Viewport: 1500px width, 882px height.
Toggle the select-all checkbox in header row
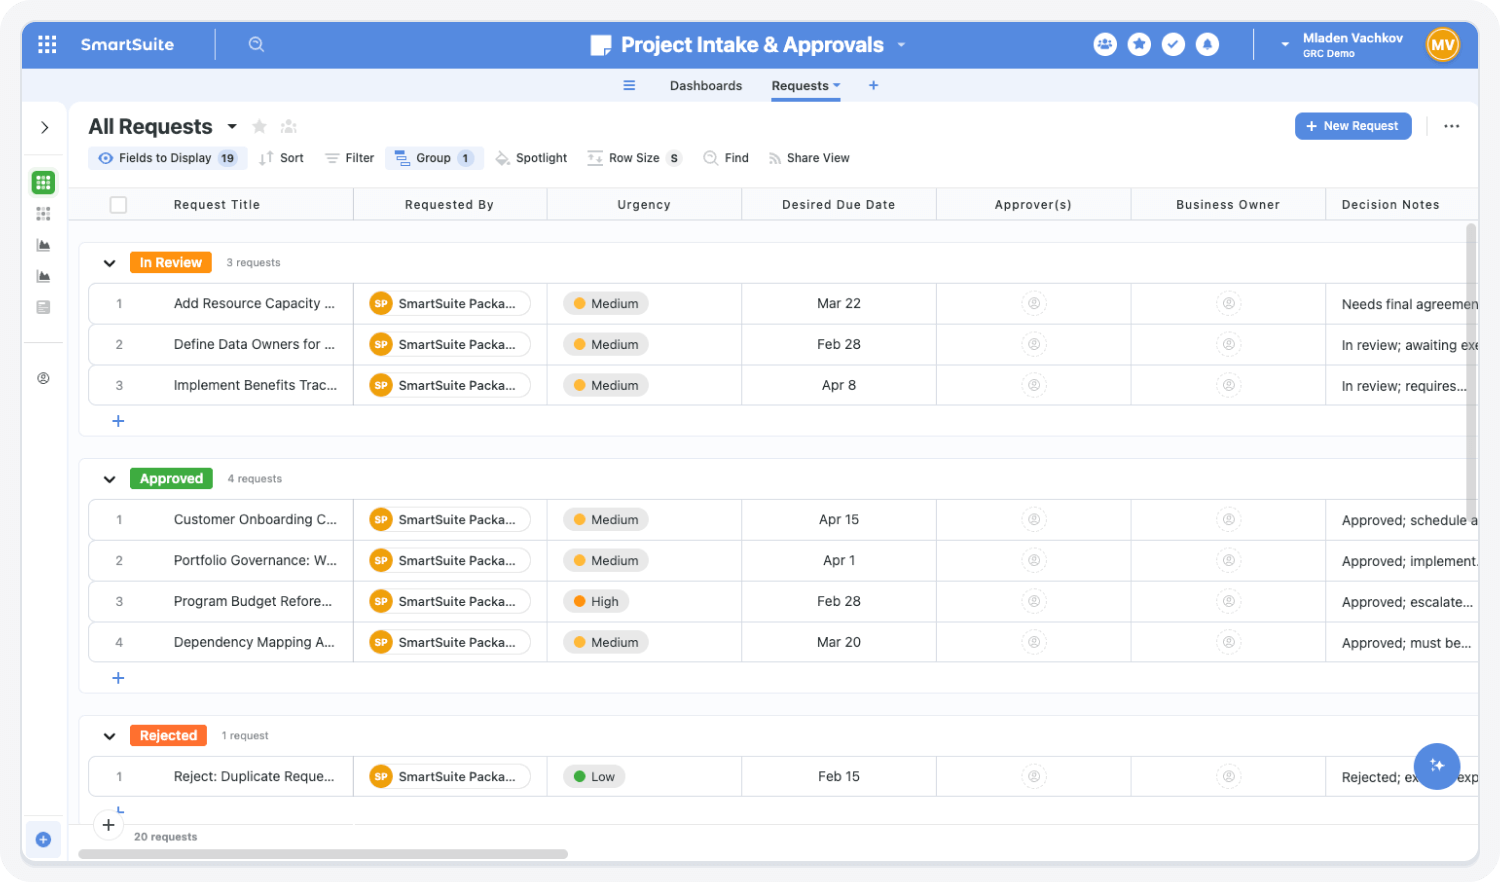(x=118, y=205)
